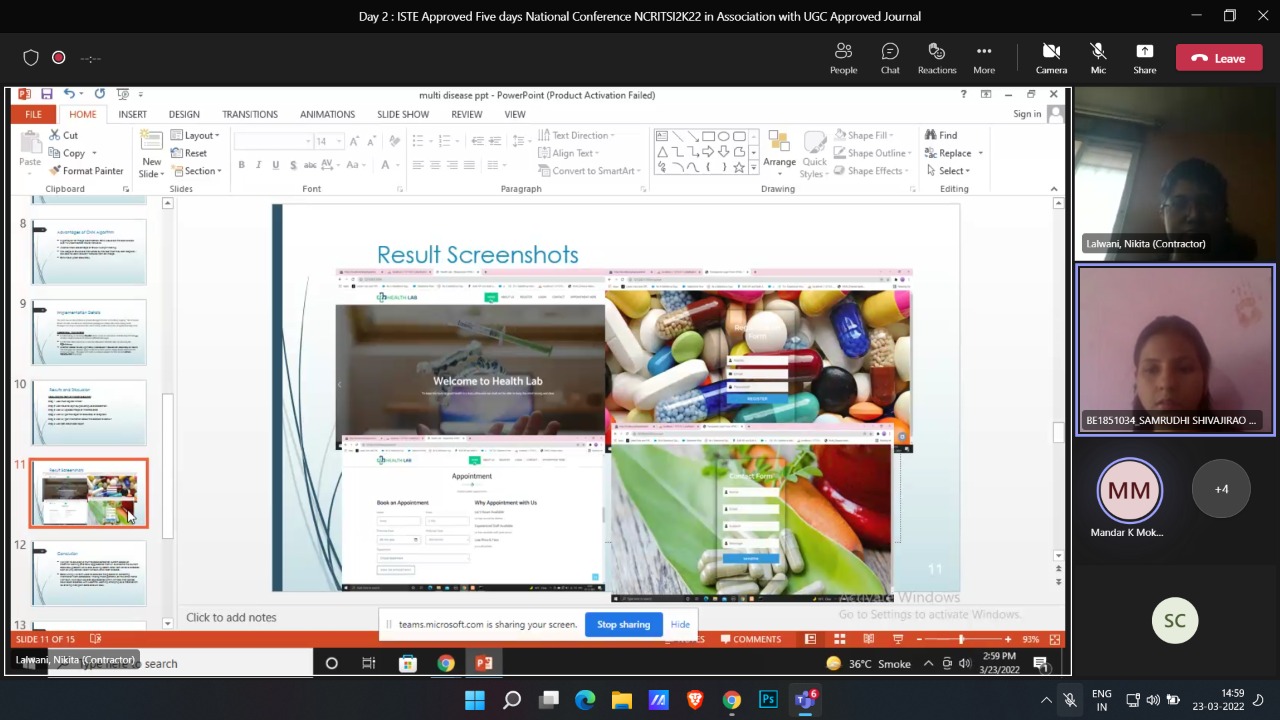The height and width of the screenshot is (720, 1280).
Task: Select slide 12 thumbnail
Action: (x=89, y=573)
